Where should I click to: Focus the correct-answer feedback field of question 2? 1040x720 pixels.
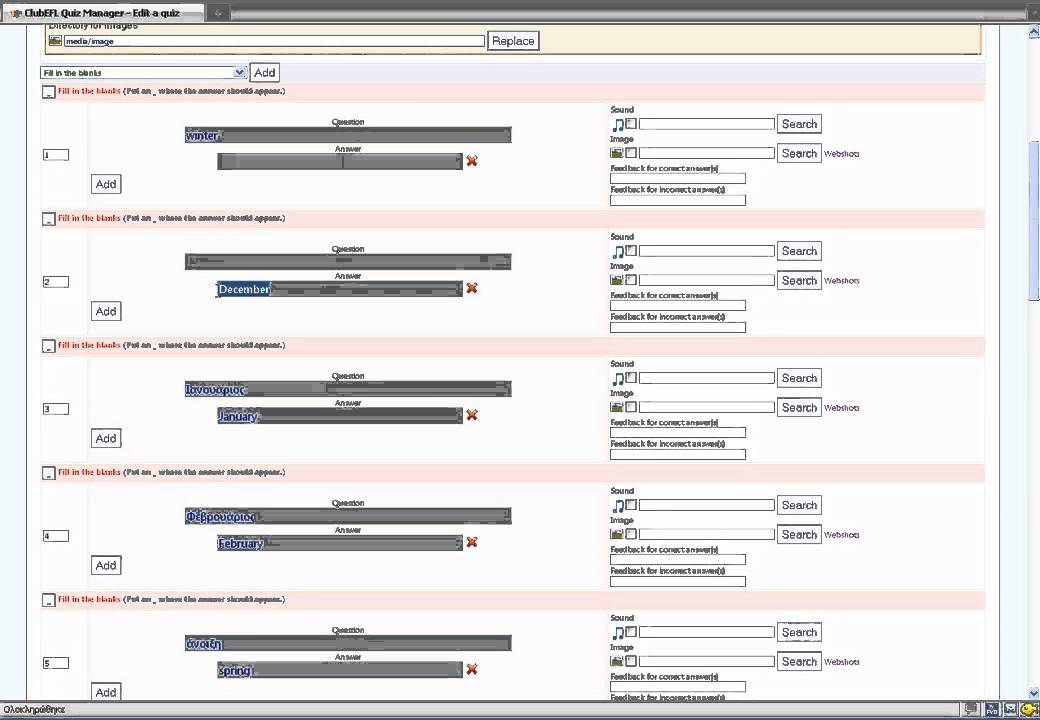(x=678, y=306)
